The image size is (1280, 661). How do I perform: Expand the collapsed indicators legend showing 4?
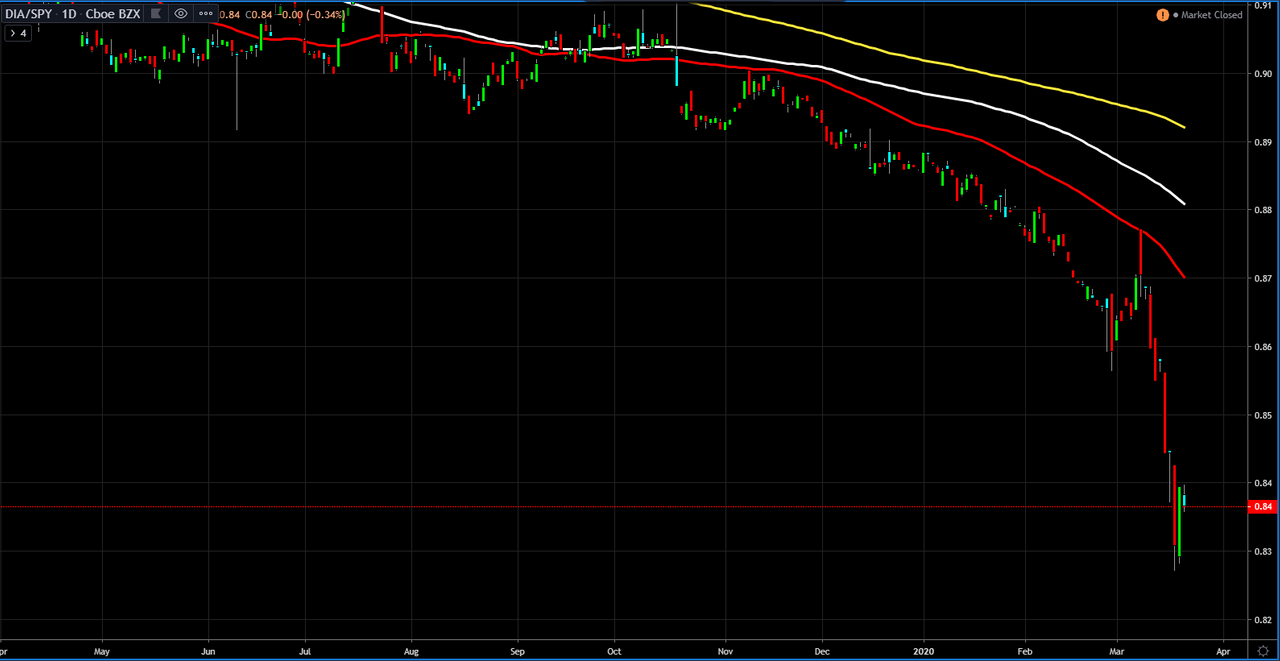18,33
